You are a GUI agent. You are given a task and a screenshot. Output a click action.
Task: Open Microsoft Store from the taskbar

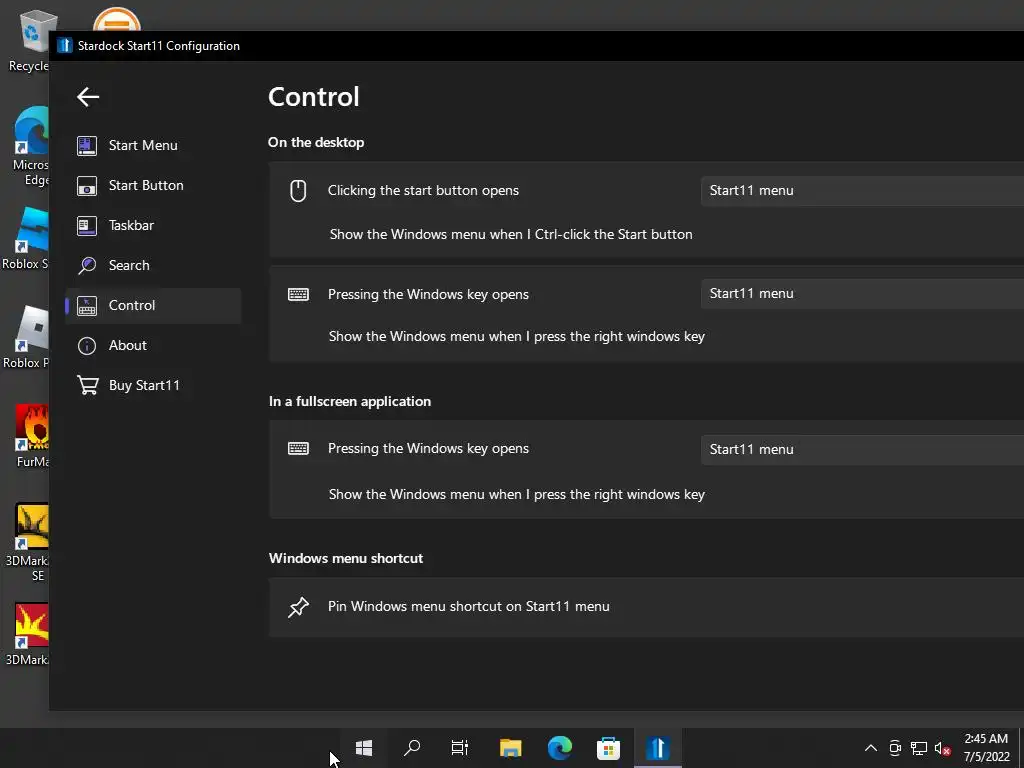coord(609,748)
